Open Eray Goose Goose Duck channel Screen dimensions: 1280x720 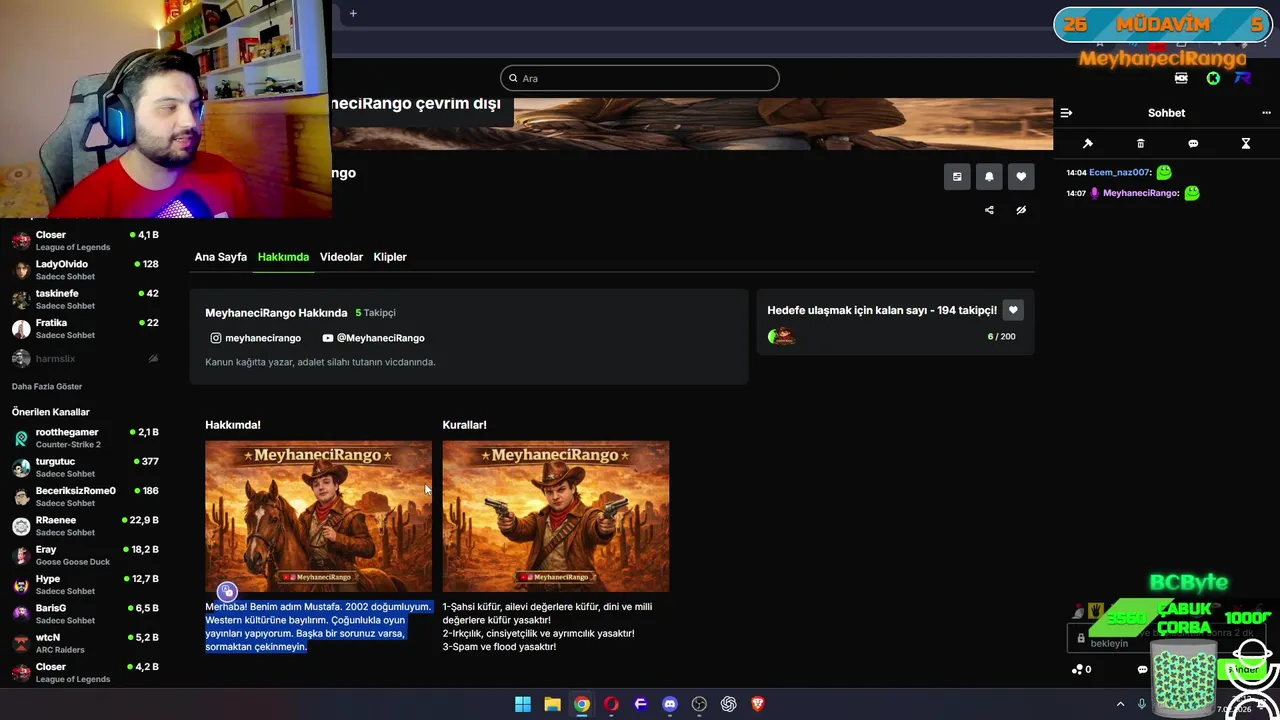pos(85,555)
